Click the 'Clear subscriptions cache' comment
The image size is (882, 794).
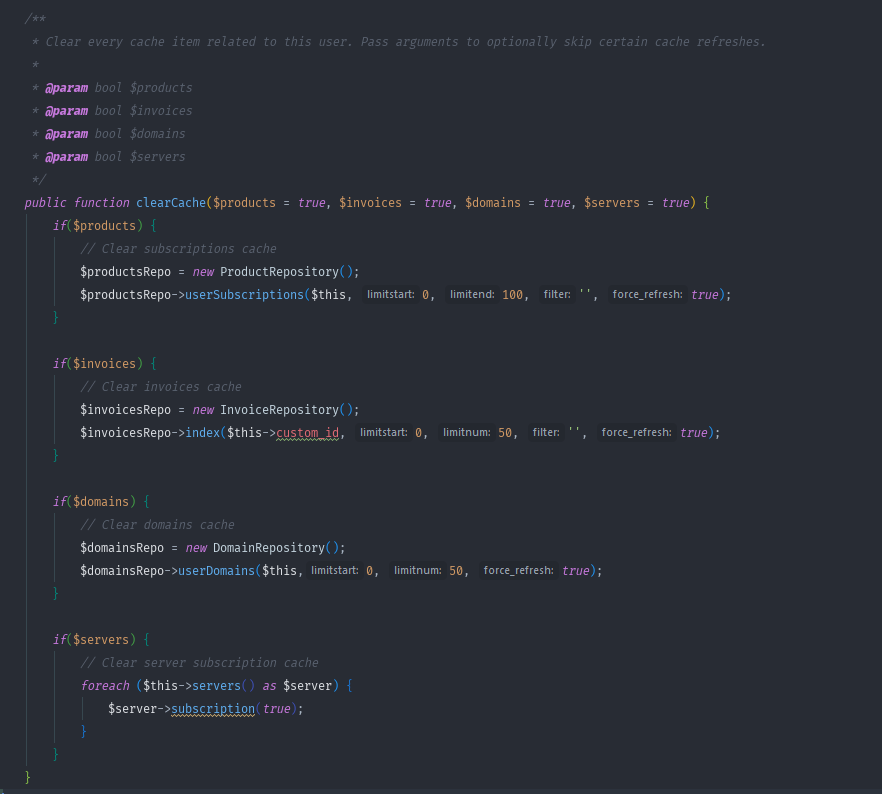coord(178,249)
